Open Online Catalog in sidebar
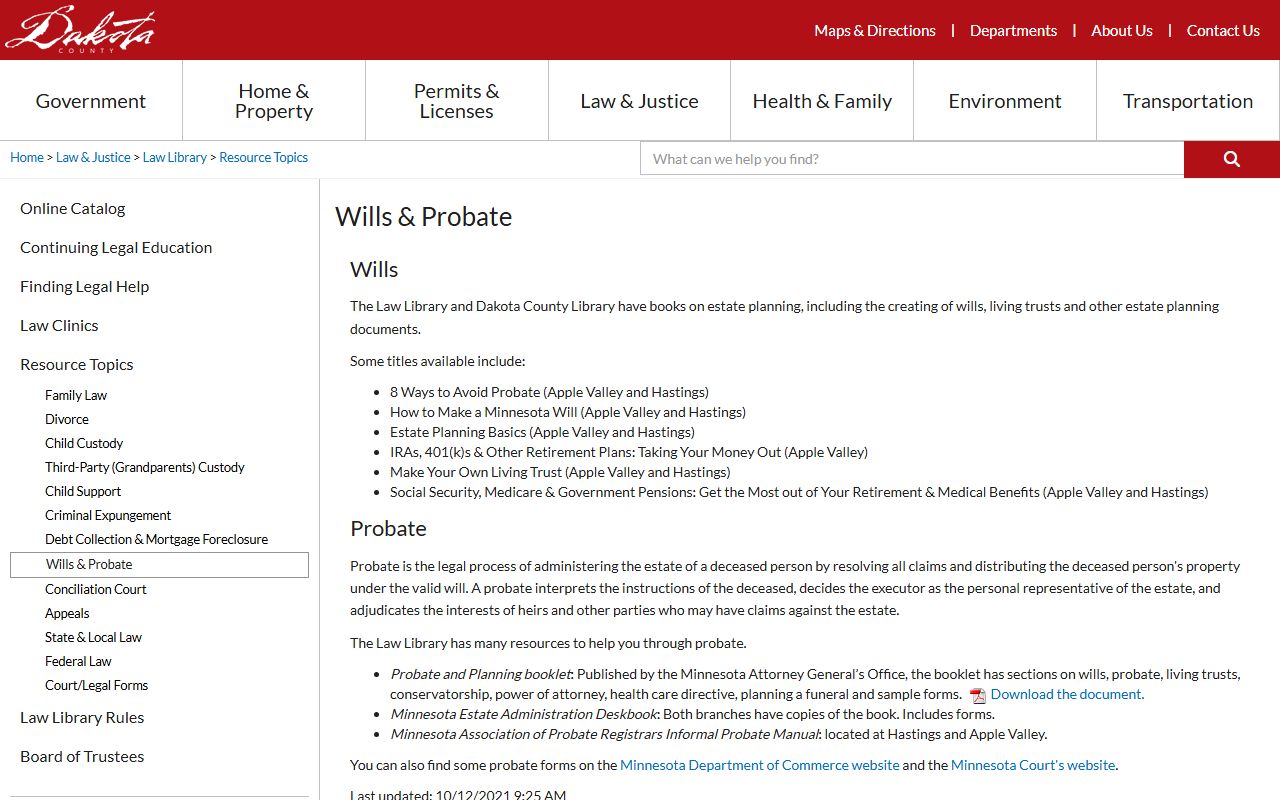The height and width of the screenshot is (800, 1280). pos(73,208)
